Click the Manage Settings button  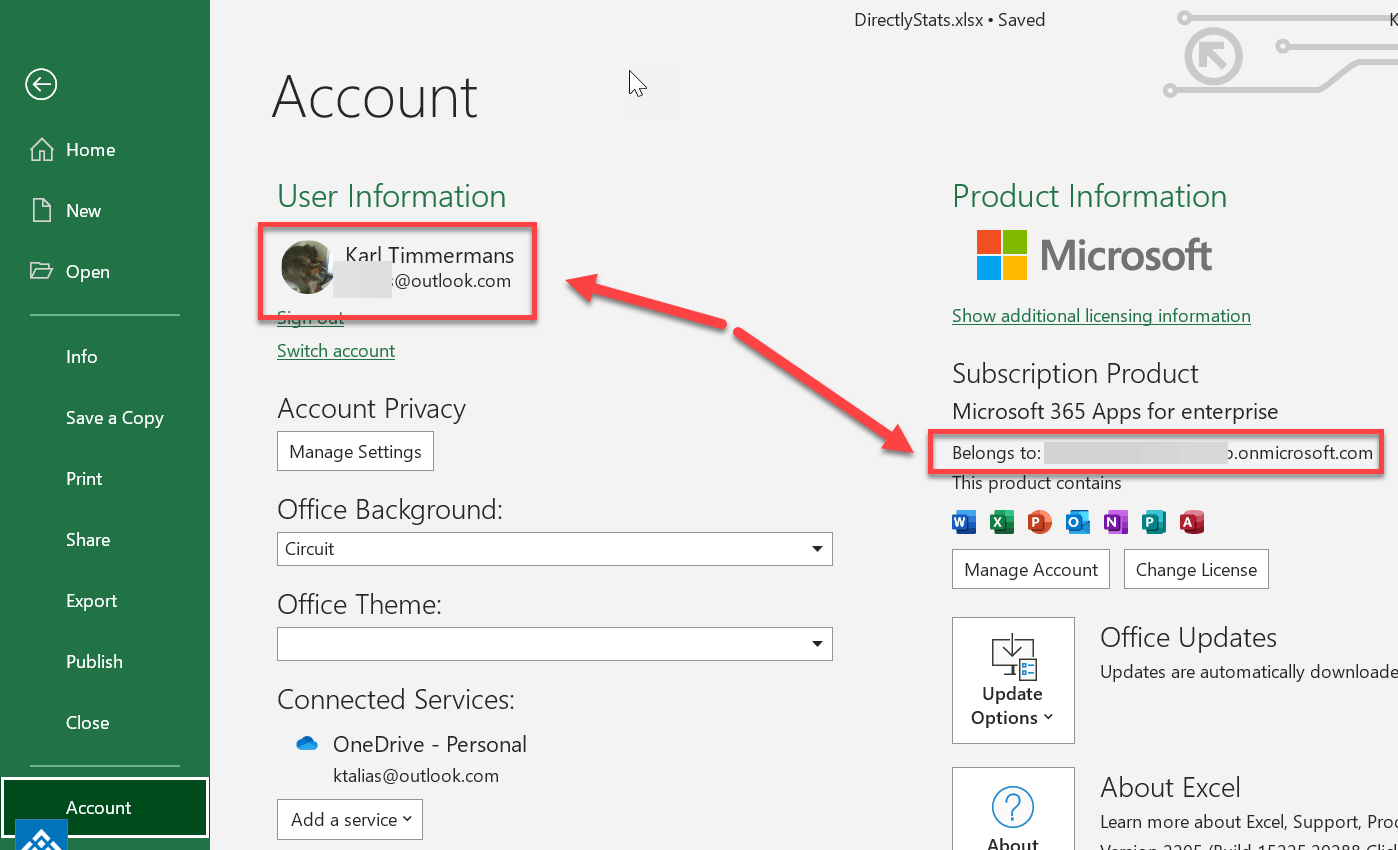[x=355, y=452]
